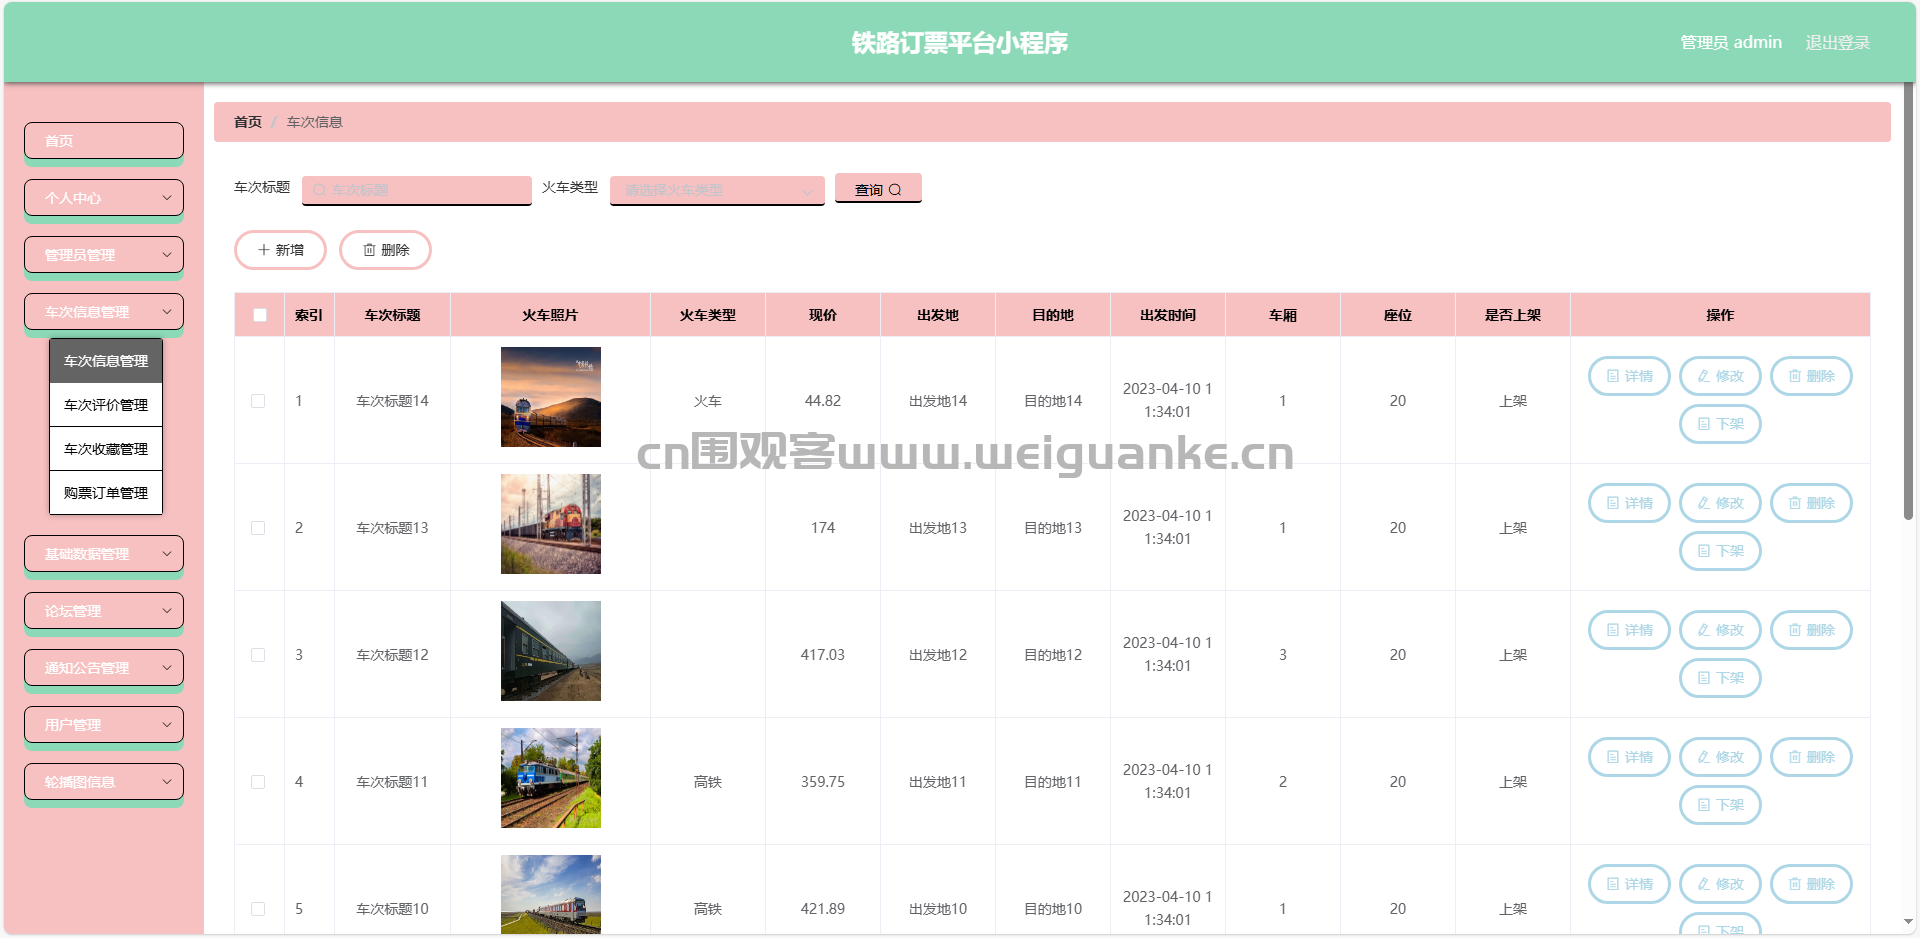Select 车次评价管理 submenu item
1920x938 pixels.
click(106, 405)
